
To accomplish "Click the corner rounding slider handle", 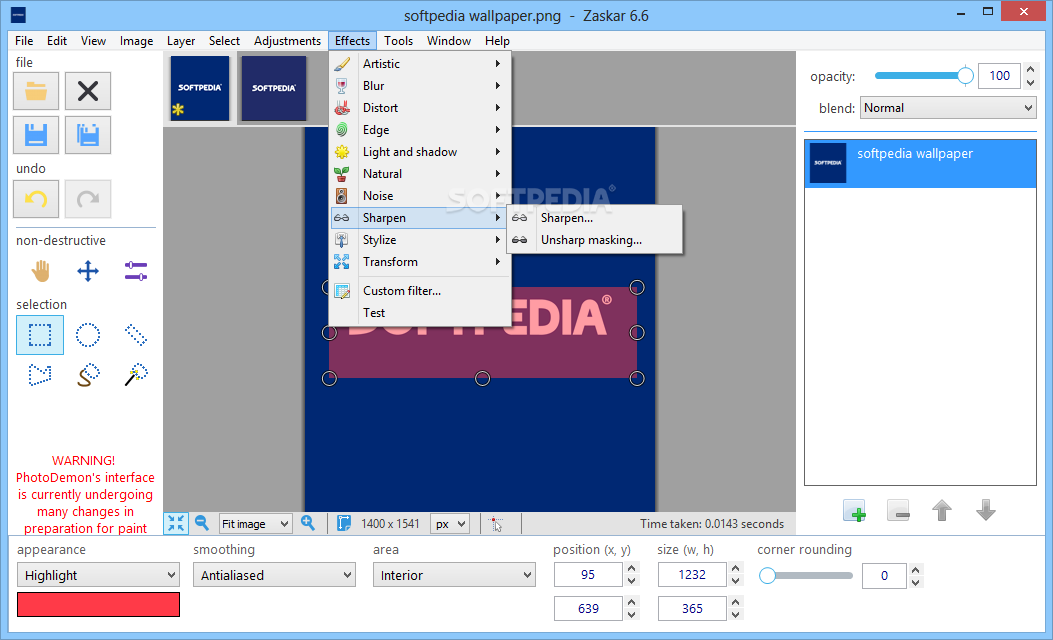I will coord(767,576).
